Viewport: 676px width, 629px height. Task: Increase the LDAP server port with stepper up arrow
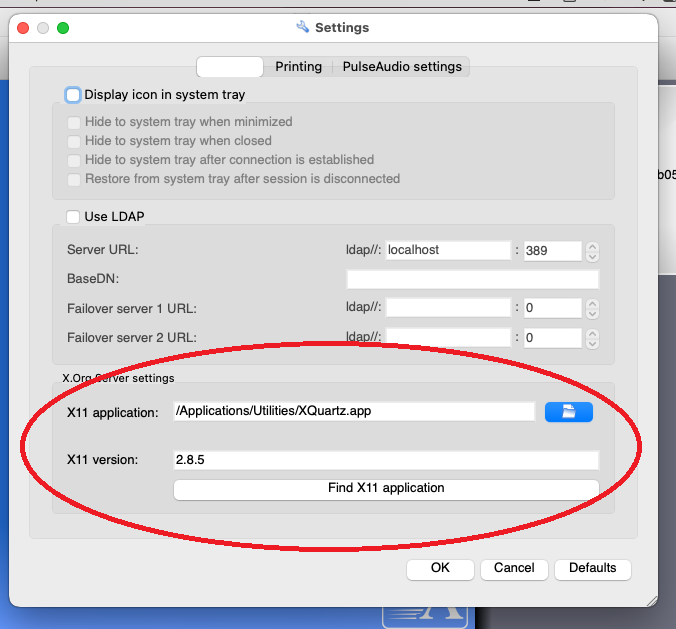(x=593, y=245)
